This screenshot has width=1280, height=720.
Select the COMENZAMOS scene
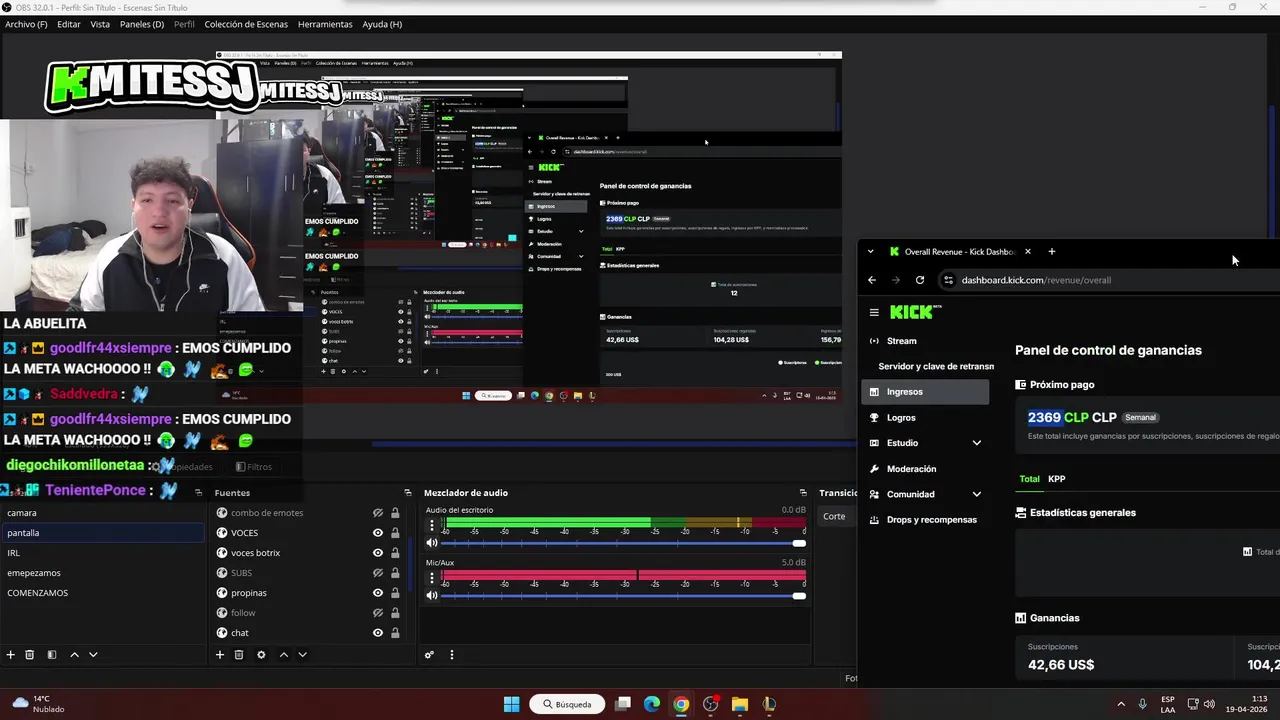tap(103, 593)
